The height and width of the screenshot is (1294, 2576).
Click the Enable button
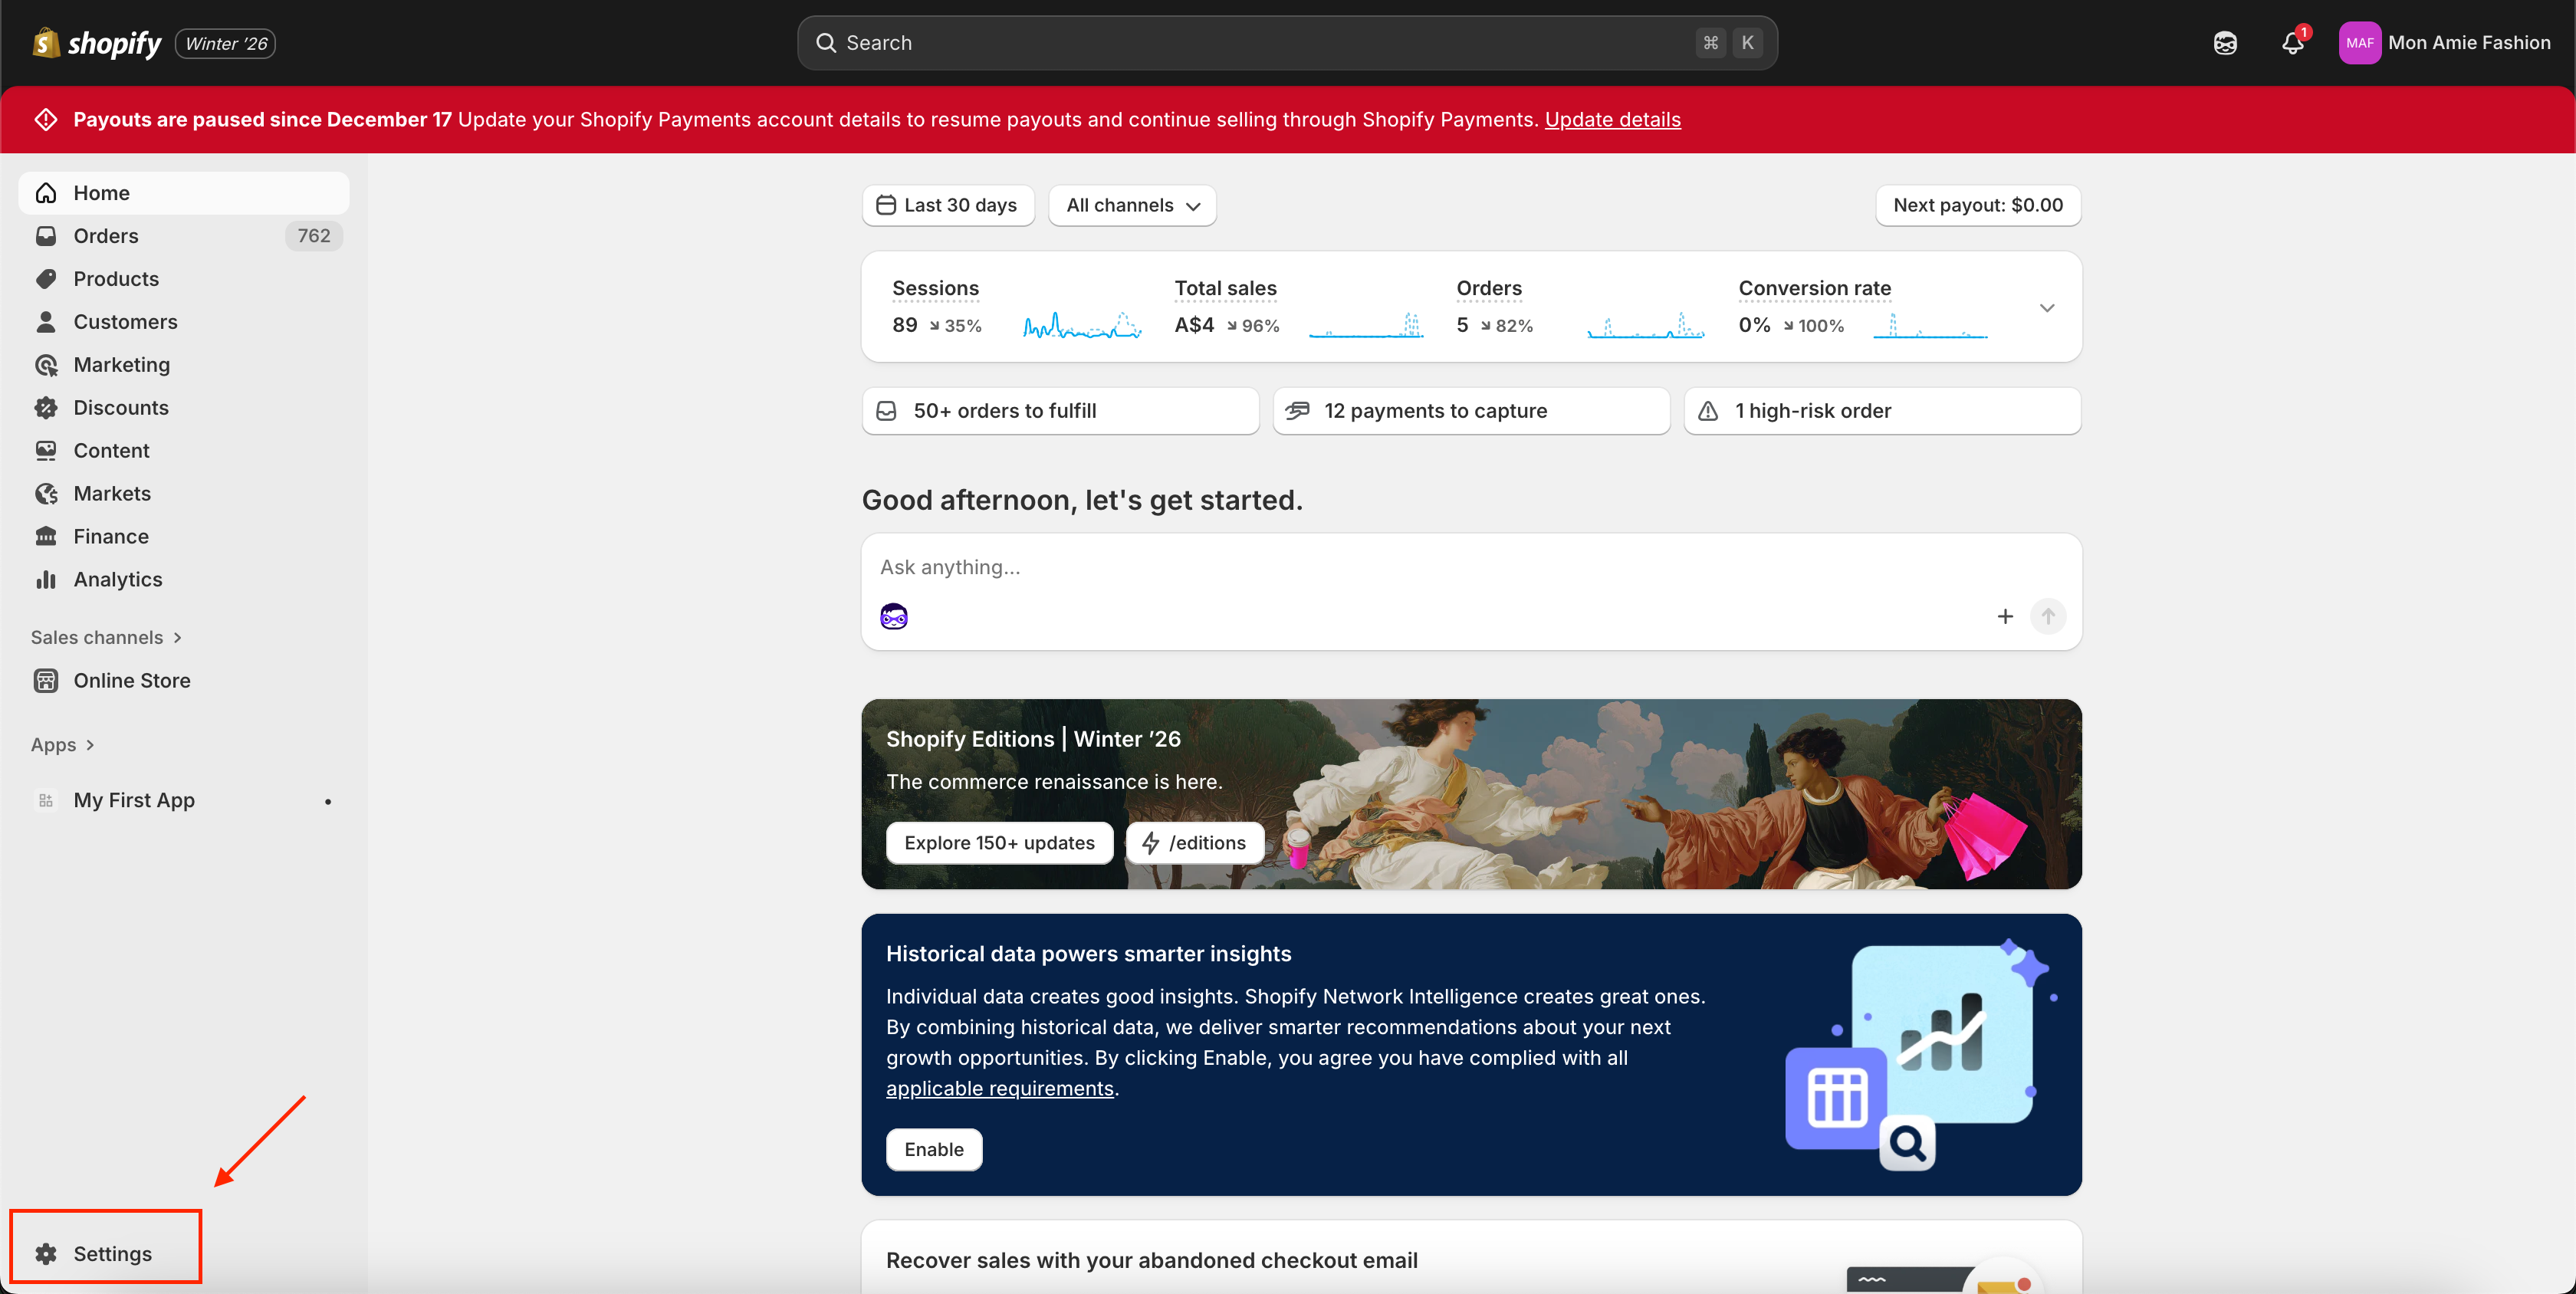(x=933, y=1149)
